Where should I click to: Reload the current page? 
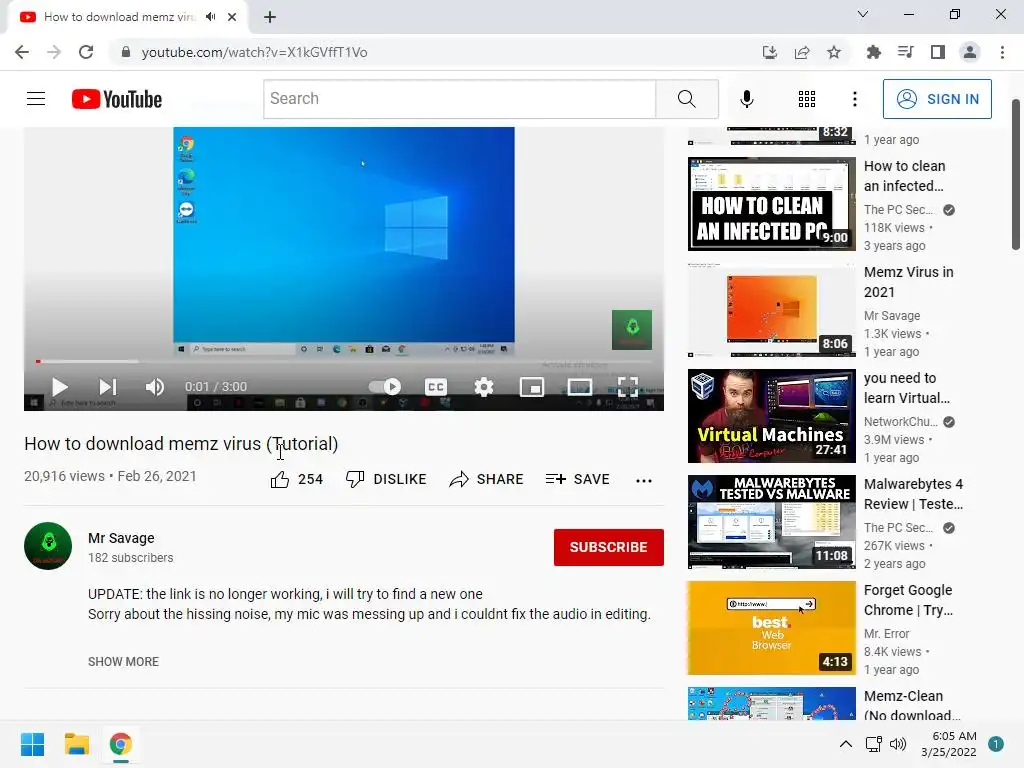point(86,52)
